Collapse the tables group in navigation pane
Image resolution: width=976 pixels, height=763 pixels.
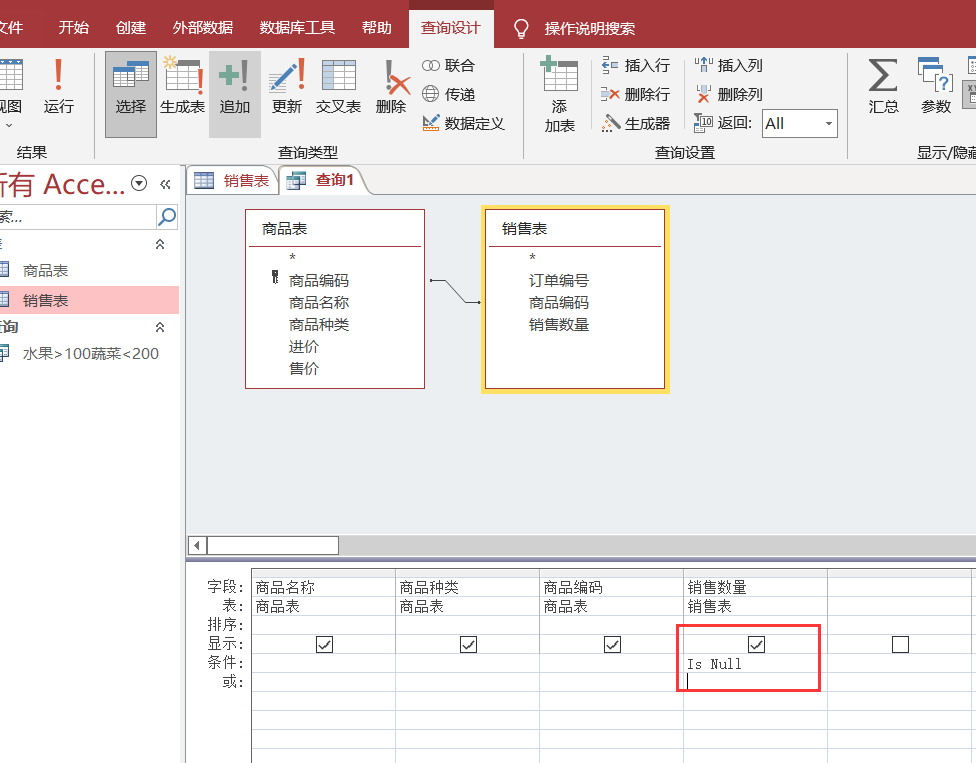pos(160,244)
